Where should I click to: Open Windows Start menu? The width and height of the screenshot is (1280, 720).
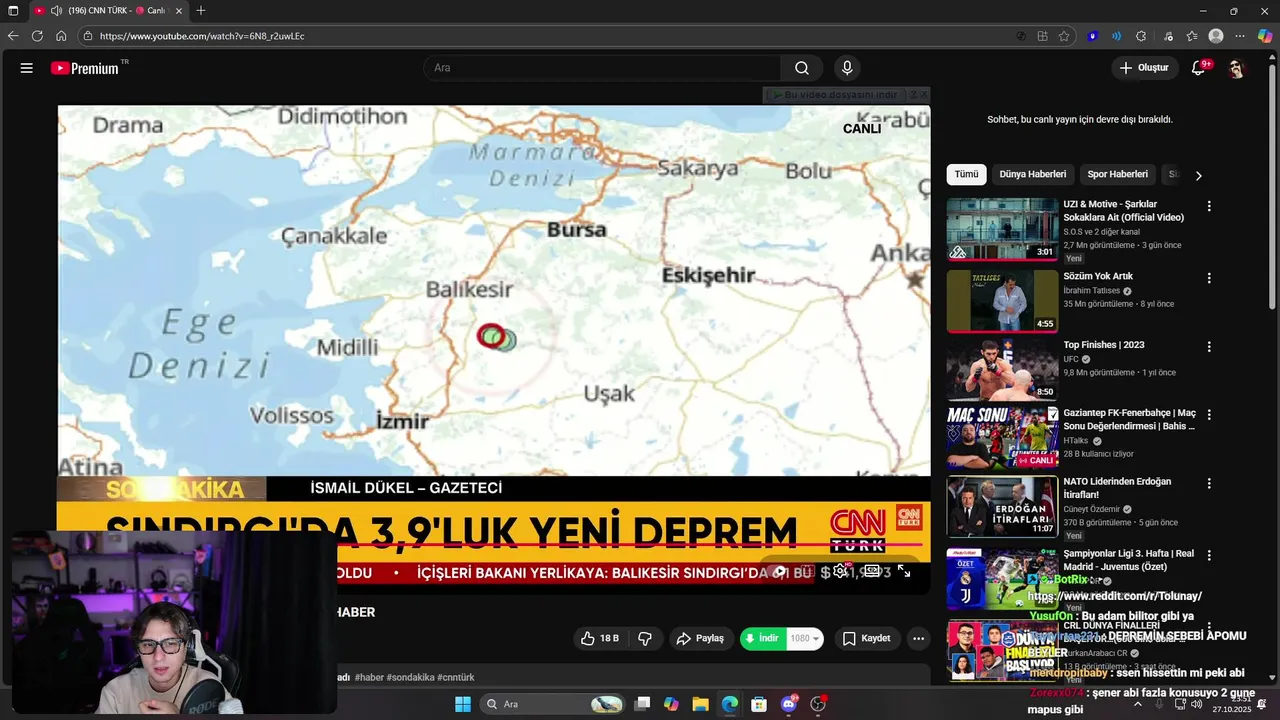click(x=463, y=704)
